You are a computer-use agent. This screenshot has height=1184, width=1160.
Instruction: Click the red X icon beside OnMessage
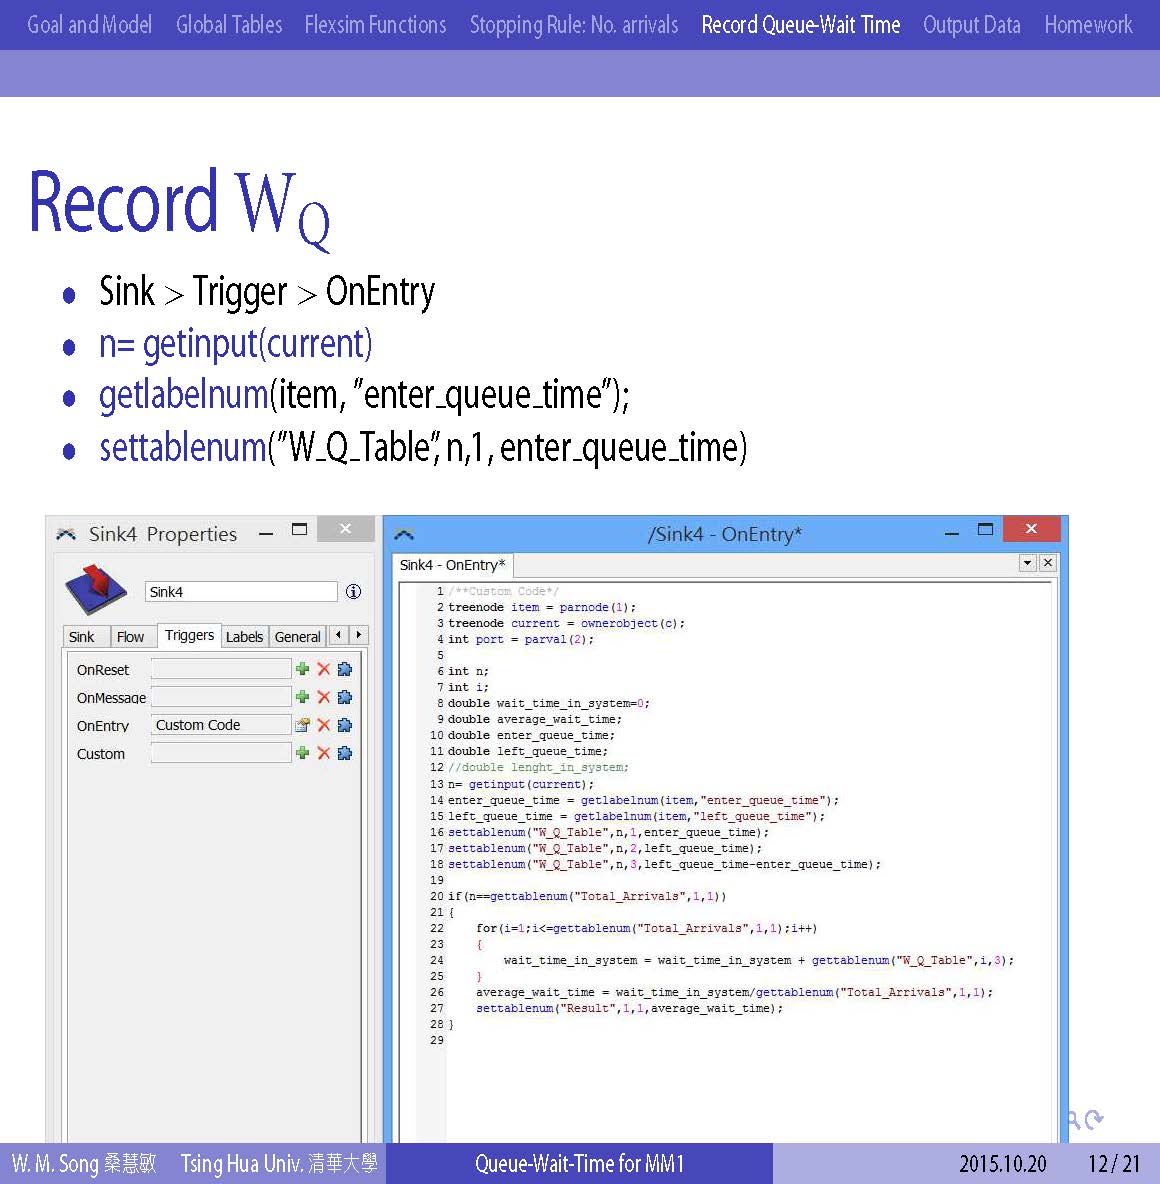click(323, 697)
